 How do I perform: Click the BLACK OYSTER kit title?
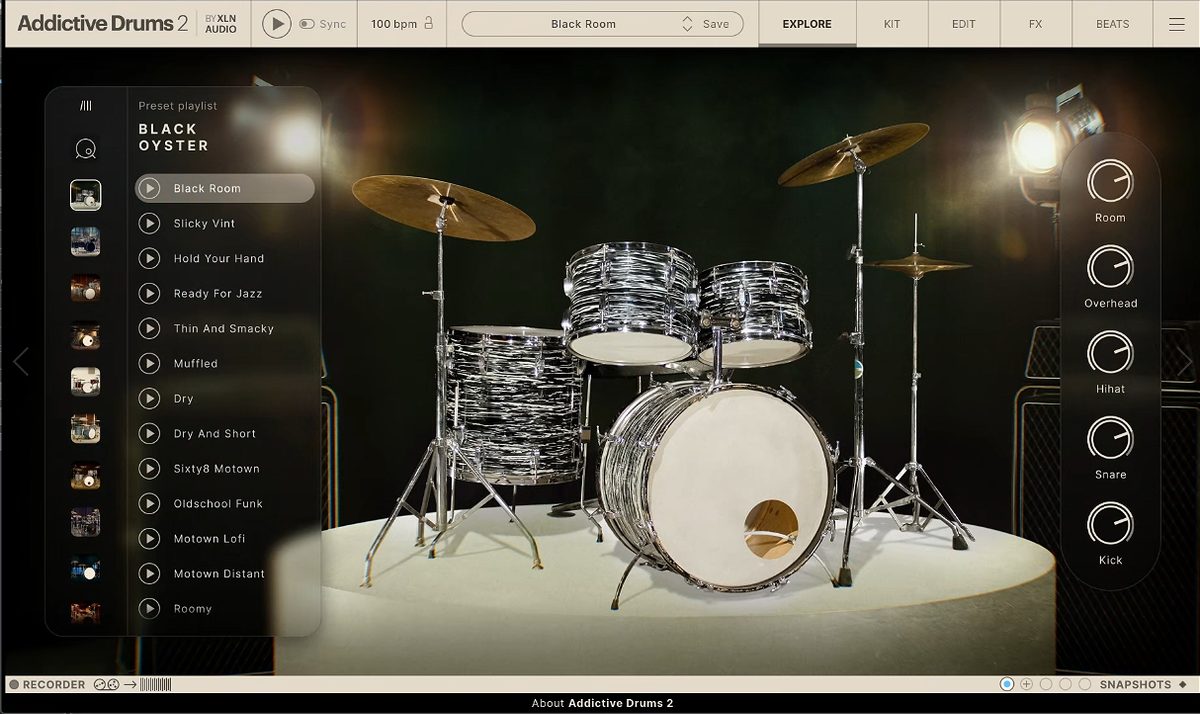coord(174,137)
